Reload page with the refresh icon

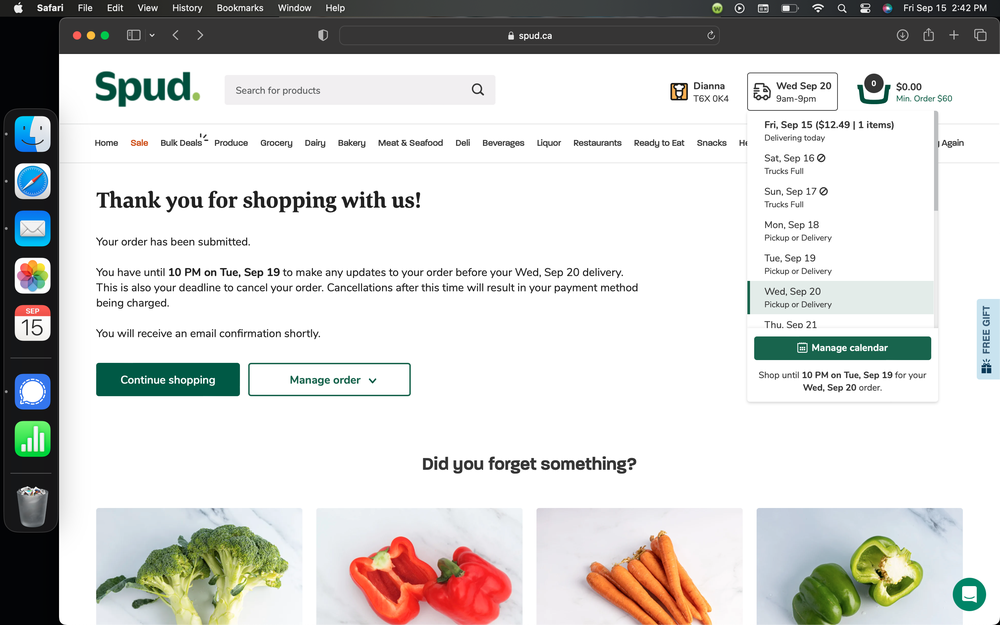click(711, 35)
